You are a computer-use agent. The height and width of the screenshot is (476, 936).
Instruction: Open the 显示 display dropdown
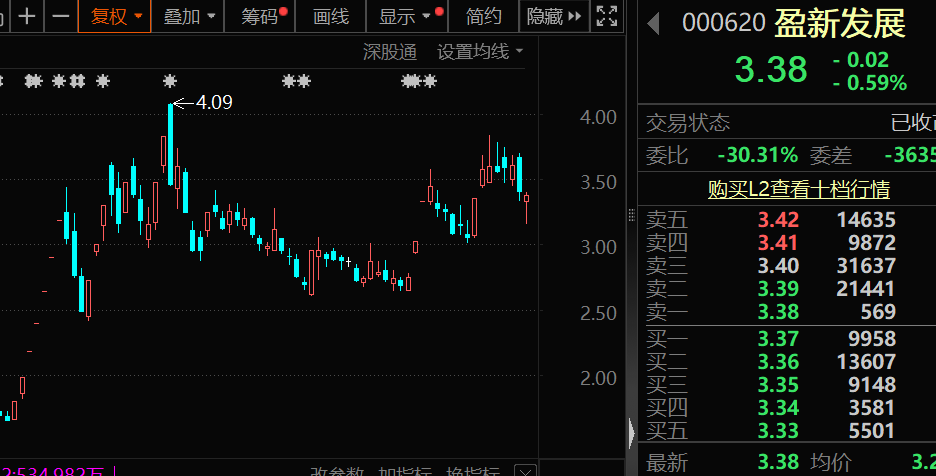click(405, 16)
